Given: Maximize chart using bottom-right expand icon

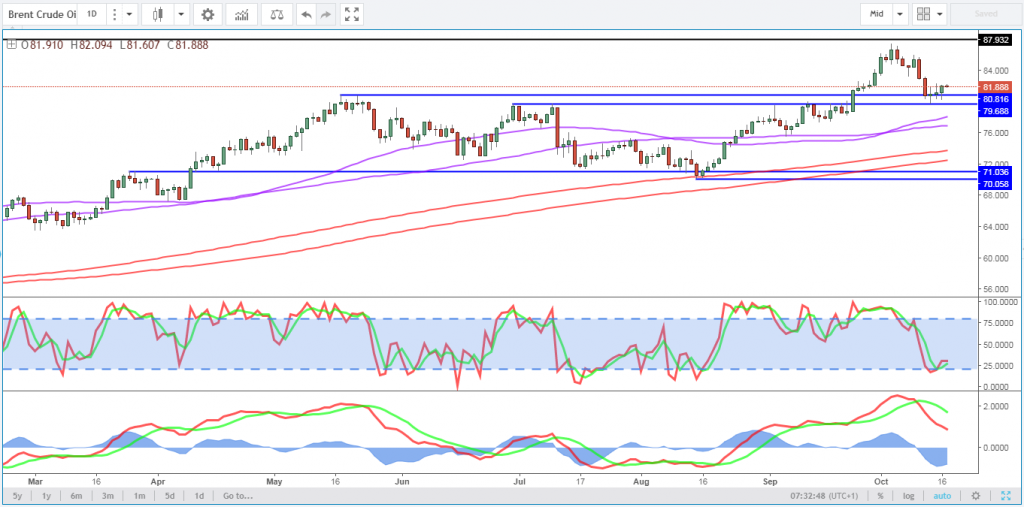Looking at the screenshot, I should (x=1006, y=496).
